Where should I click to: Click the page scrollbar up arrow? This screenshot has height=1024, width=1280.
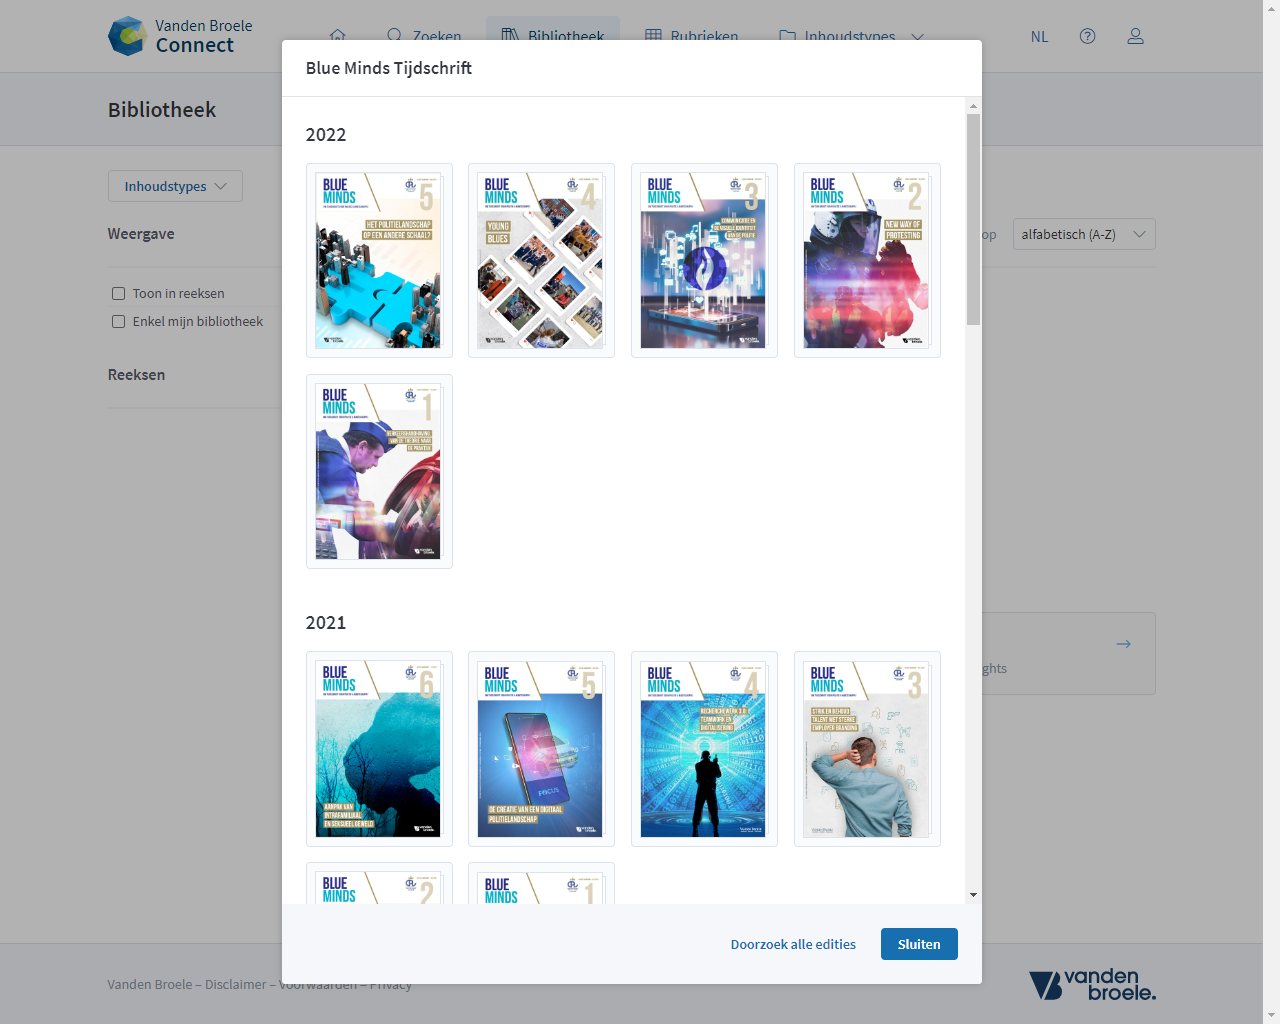[x=1271, y=8]
